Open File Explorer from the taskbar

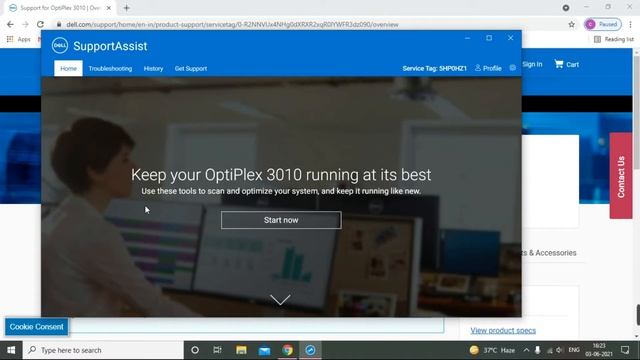(x=241, y=350)
